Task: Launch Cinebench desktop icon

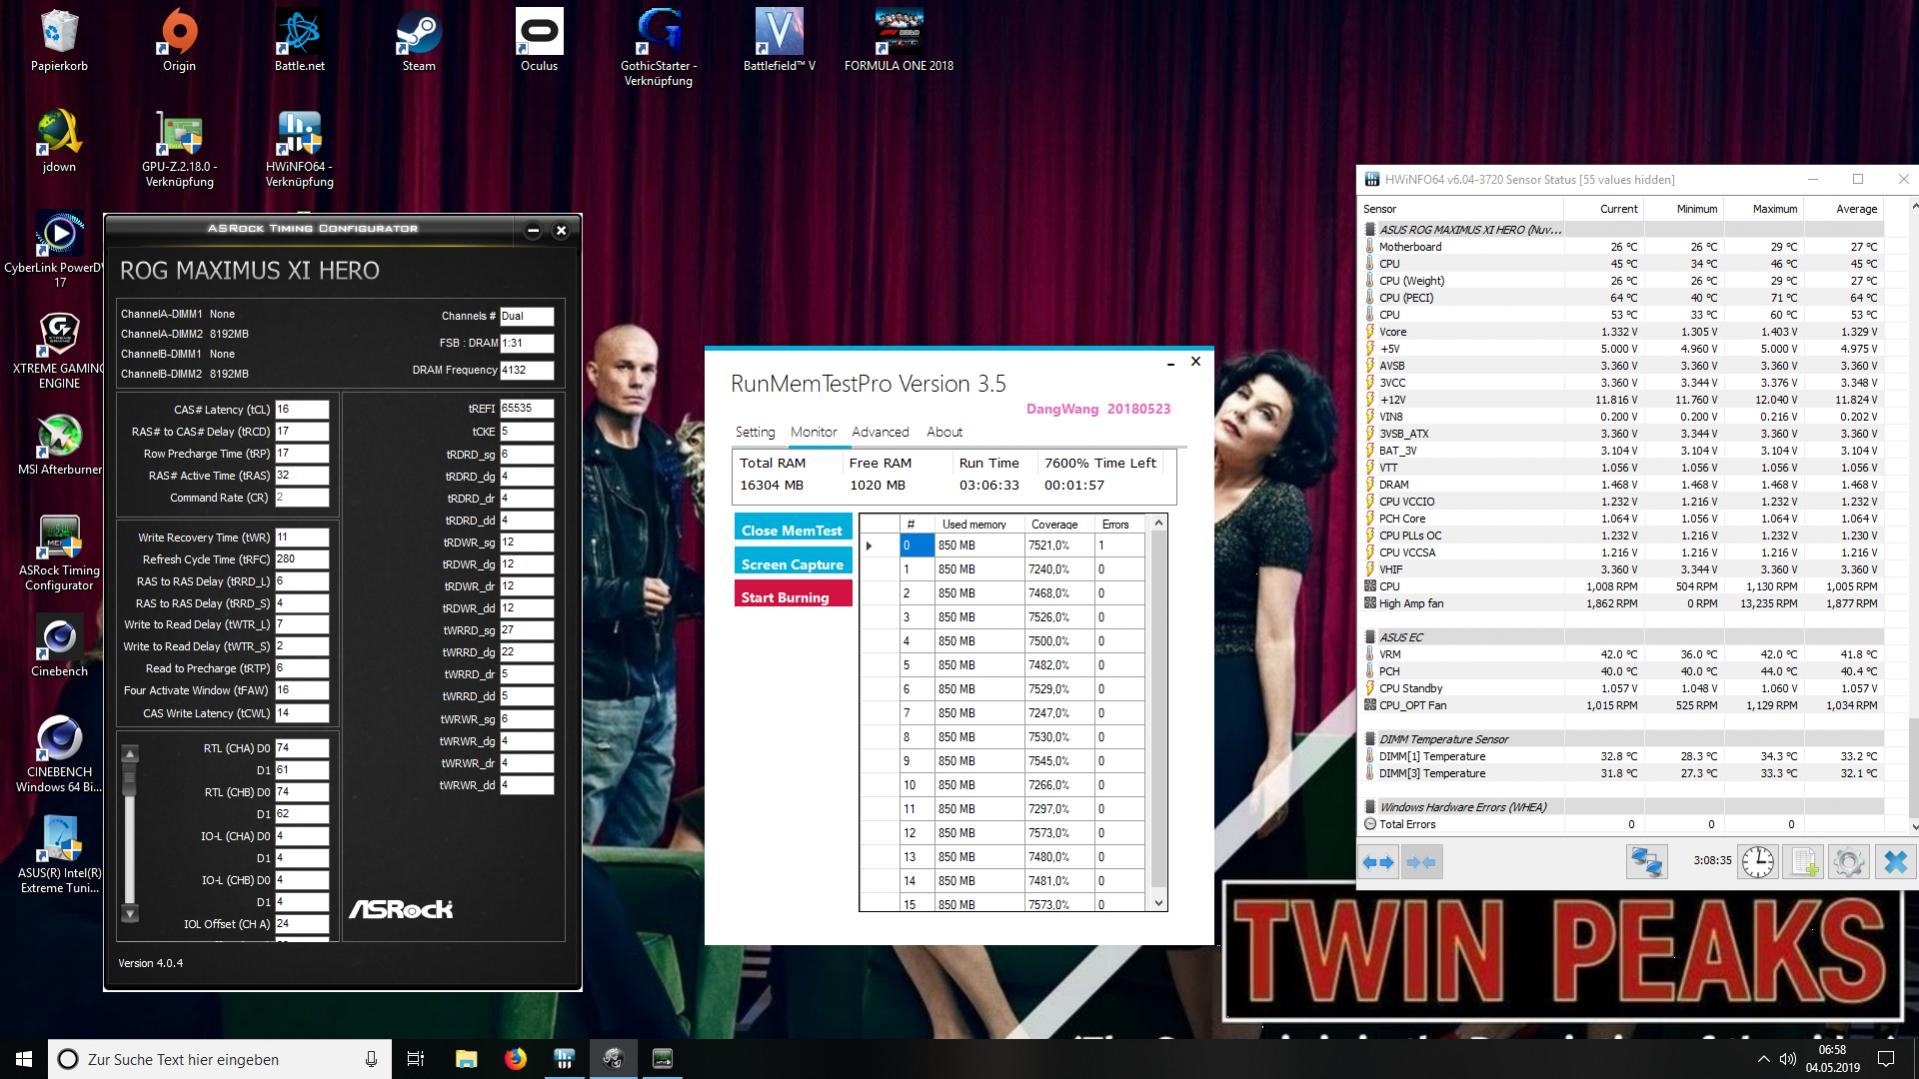Action: 59,646
